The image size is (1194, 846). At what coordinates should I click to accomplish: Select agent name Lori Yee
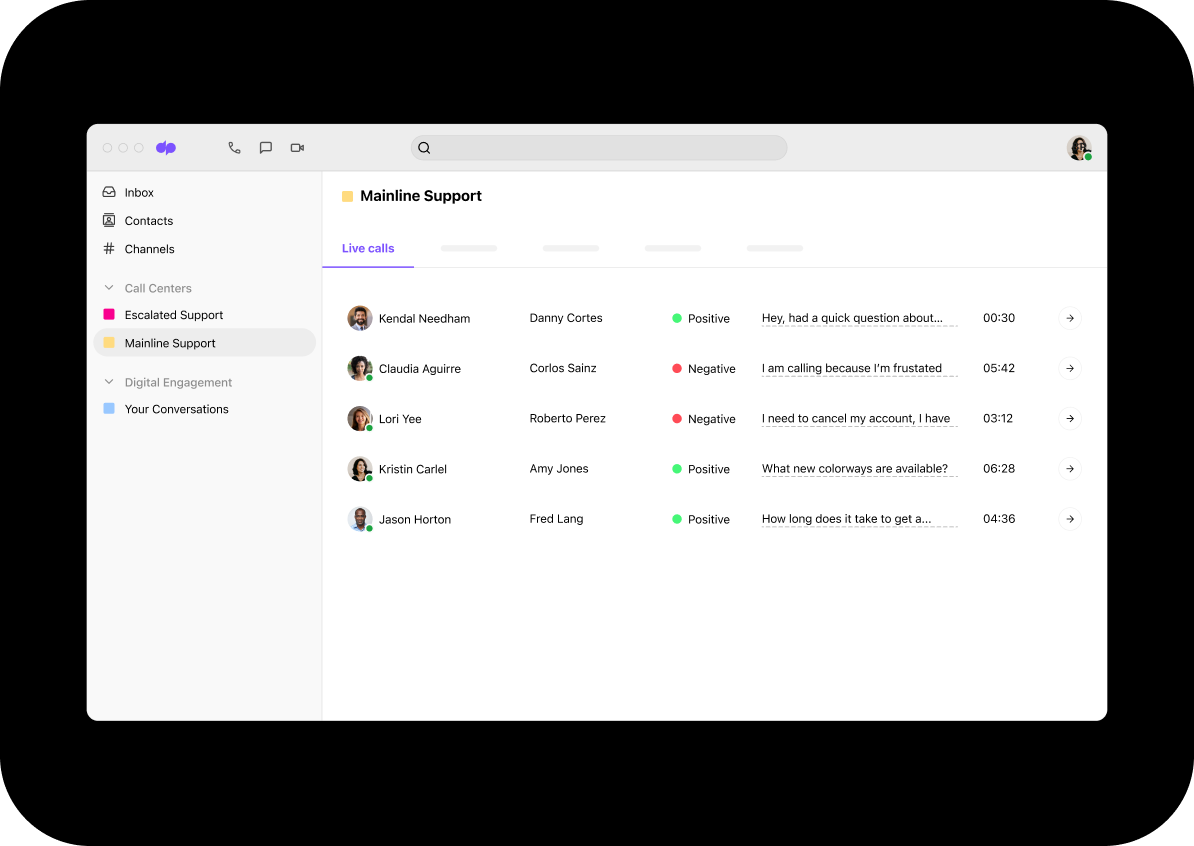tap(400, 419)
